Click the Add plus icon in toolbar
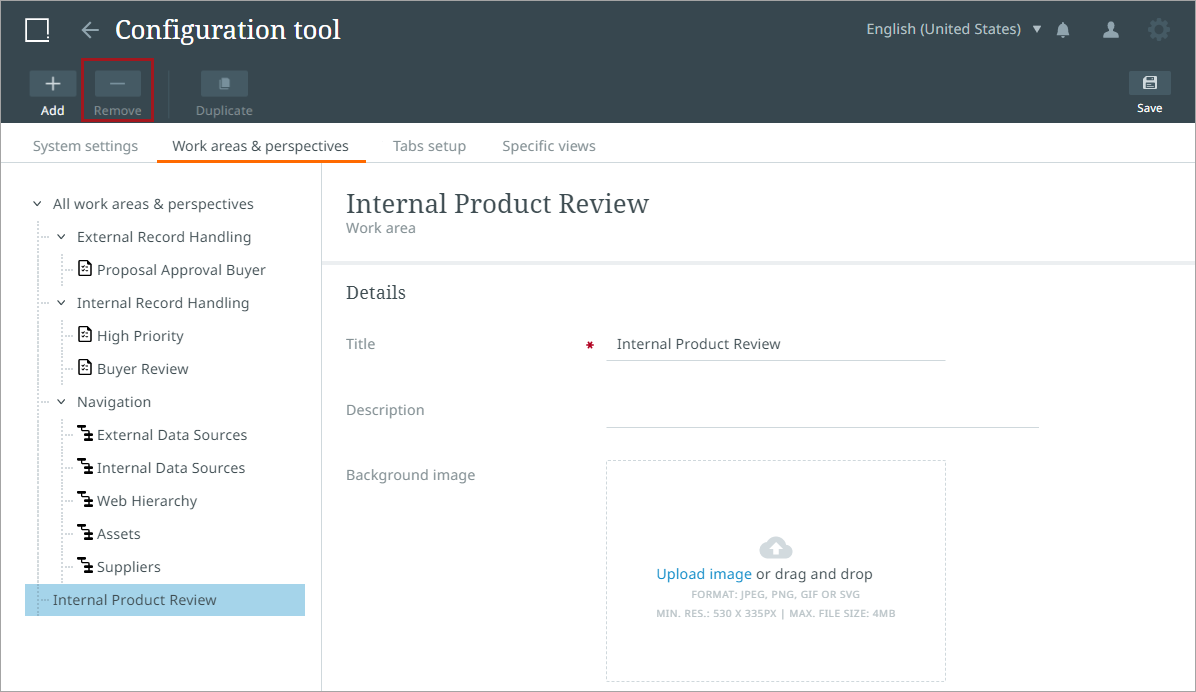Viewport: 1196px width, 692px height. click(x=52, y=84)
